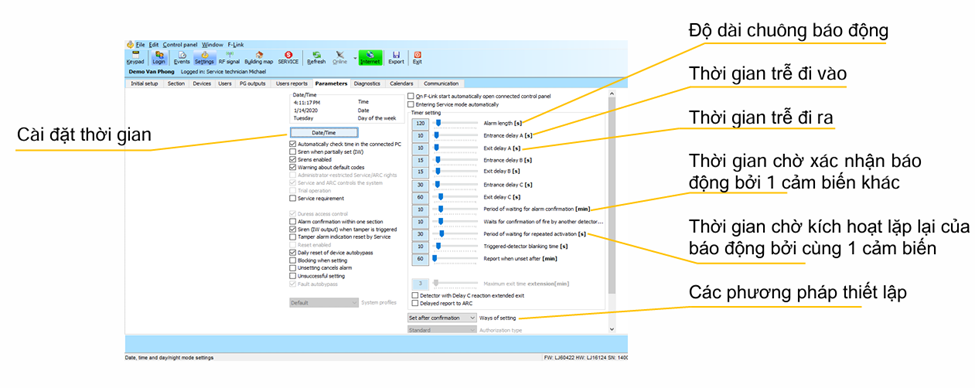Switch to the Communication tab
The height and width of the screenshot is (388, 975).
(x=441, y=83)
